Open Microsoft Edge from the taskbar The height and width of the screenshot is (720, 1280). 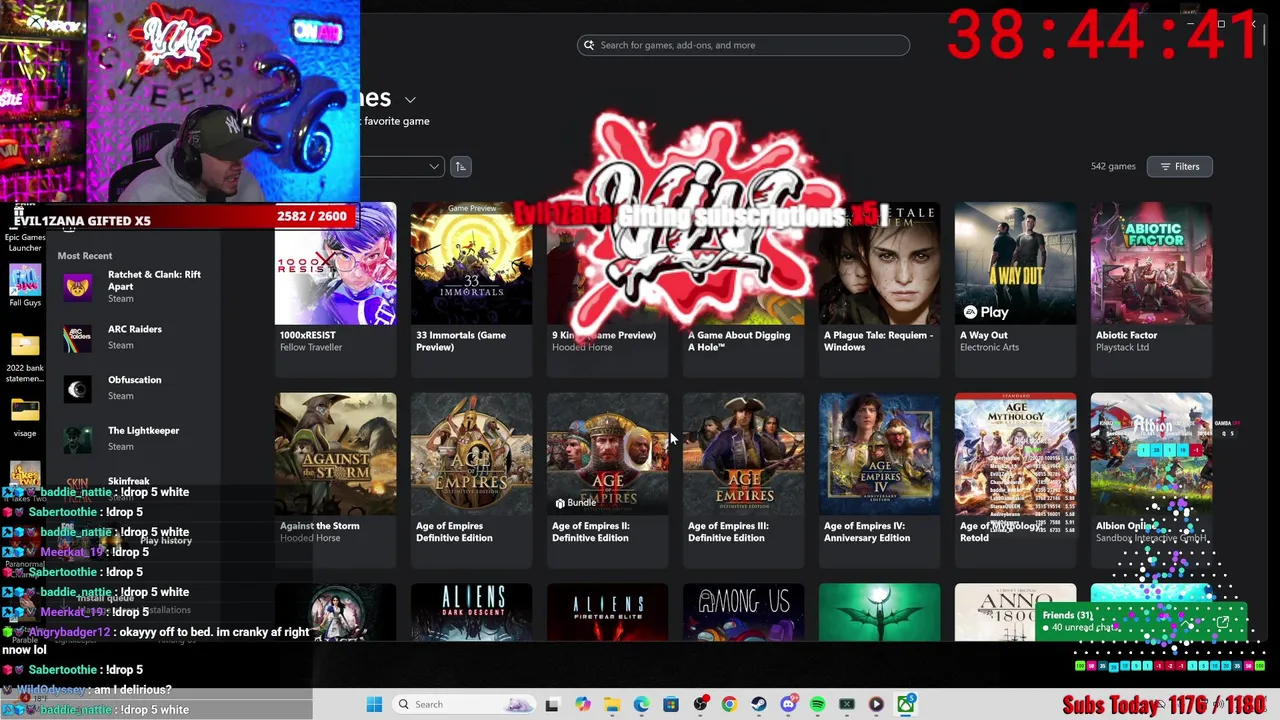point(641,704)
